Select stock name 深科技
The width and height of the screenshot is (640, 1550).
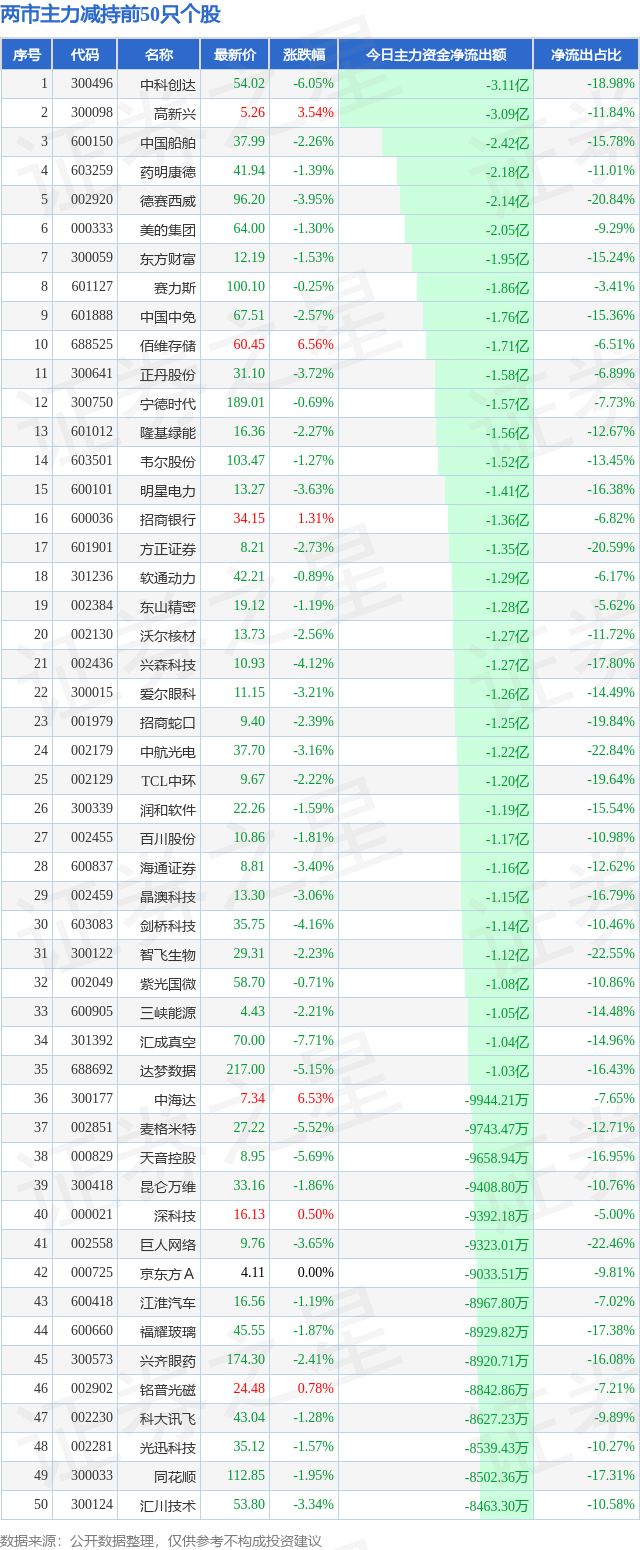click(x=175, y=1215)
